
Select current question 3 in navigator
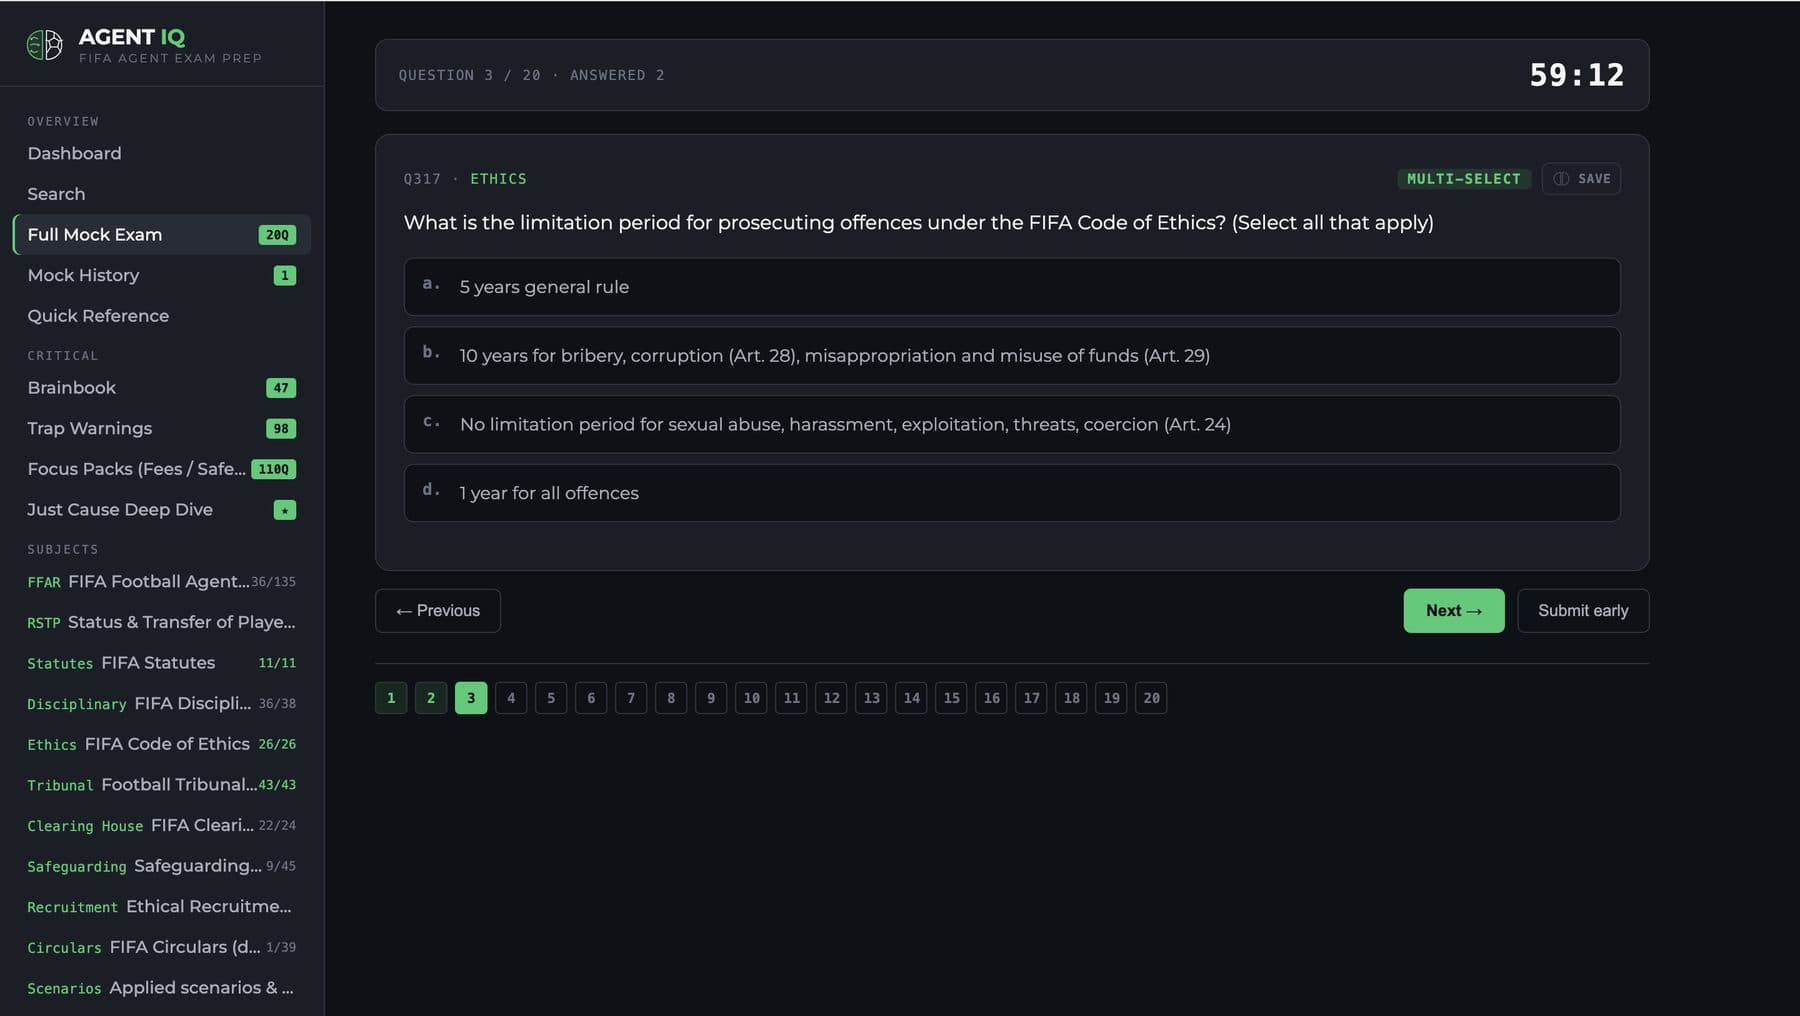[x=471, y=698]
